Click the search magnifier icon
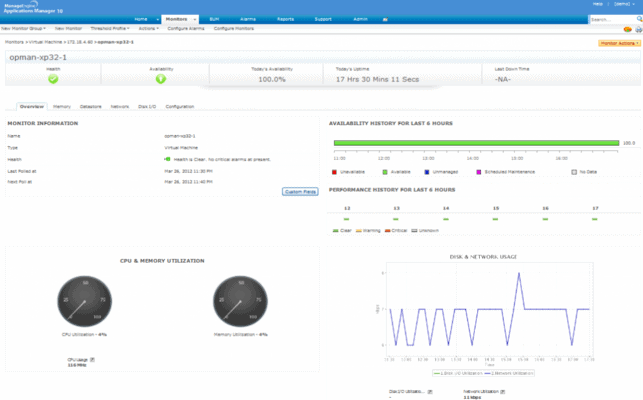The width and height of the screenshot is (643, 400). click(x=639, y=19)
